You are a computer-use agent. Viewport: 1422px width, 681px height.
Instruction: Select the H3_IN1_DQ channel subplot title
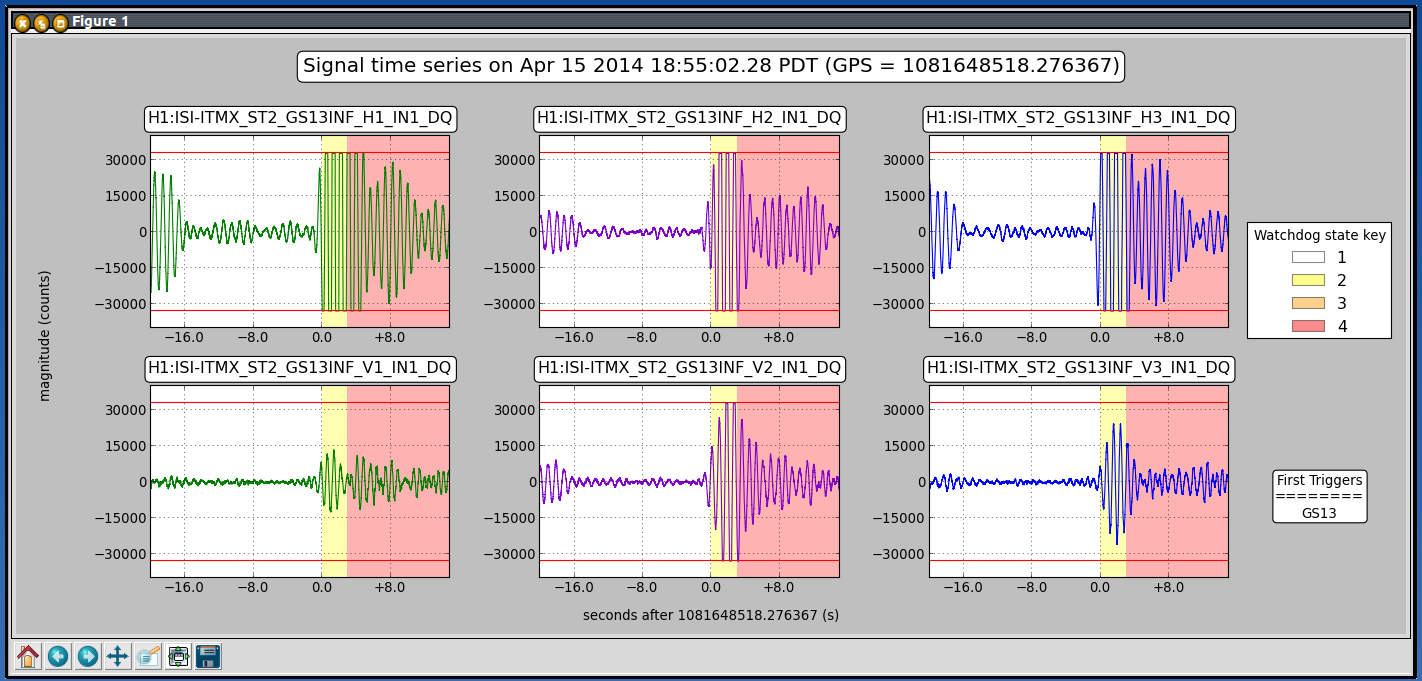coord(1078,118)
